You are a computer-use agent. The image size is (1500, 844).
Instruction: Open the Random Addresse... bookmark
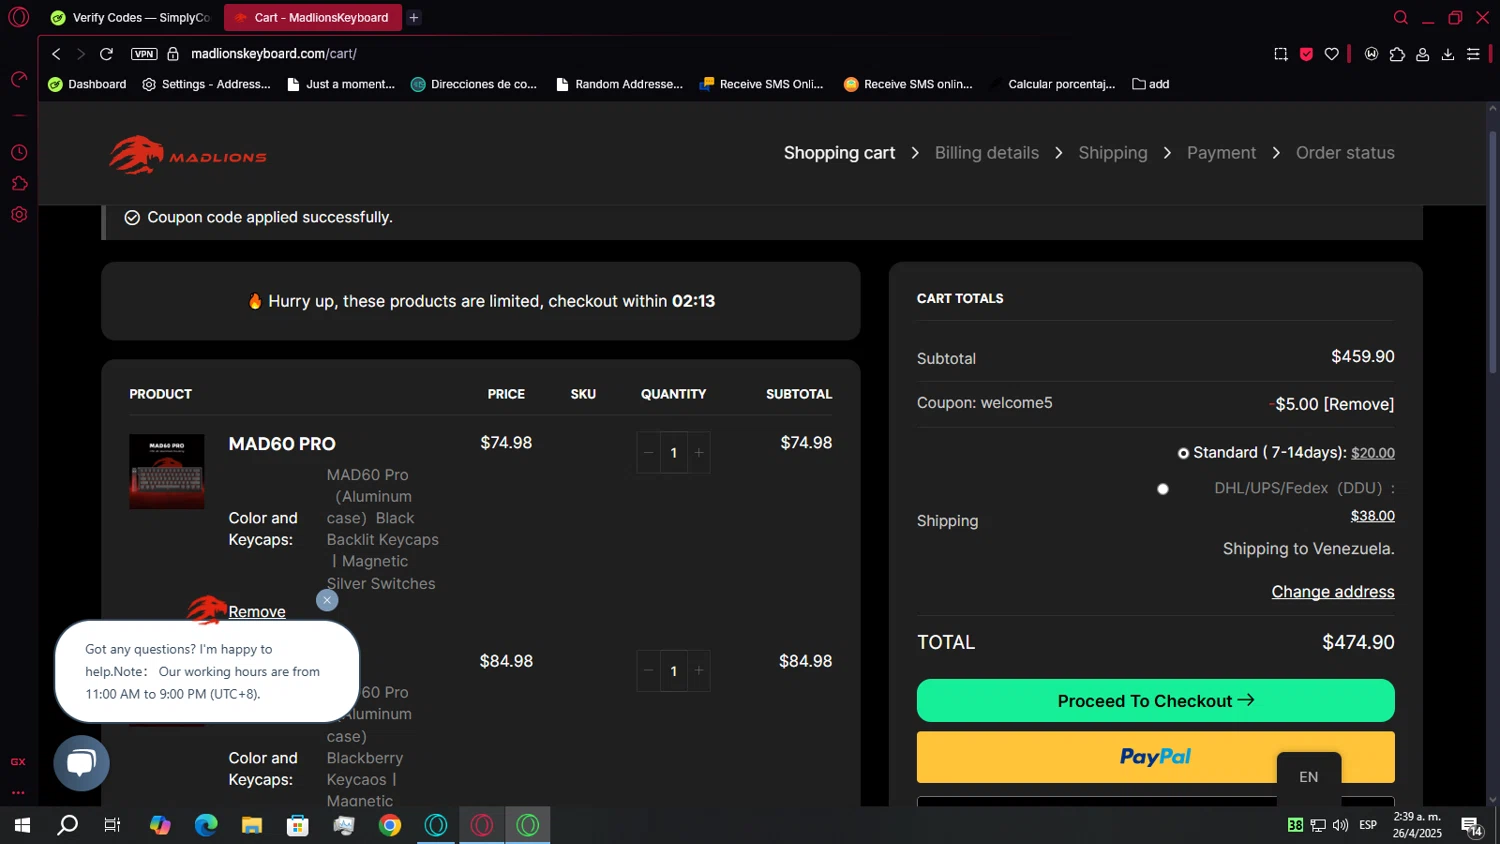coord(619,84)
